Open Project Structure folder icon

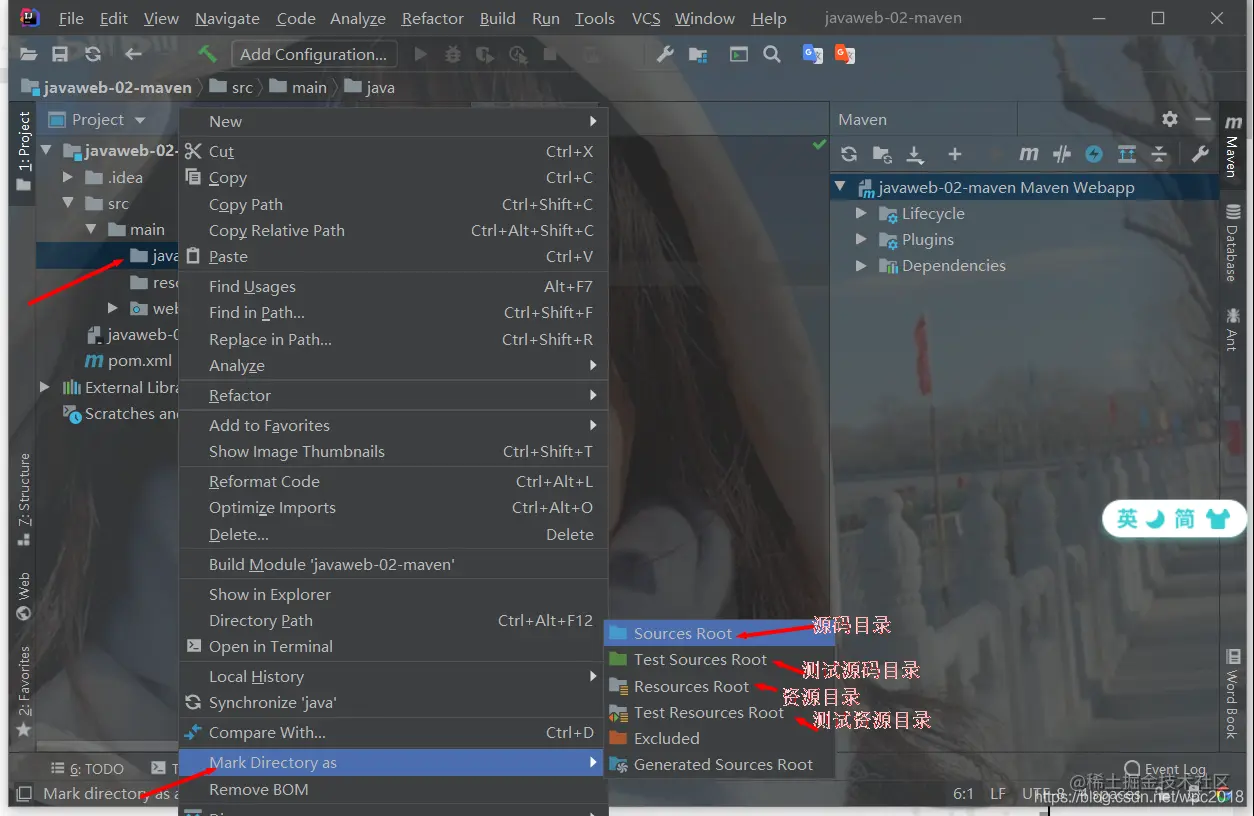[698, 55]
